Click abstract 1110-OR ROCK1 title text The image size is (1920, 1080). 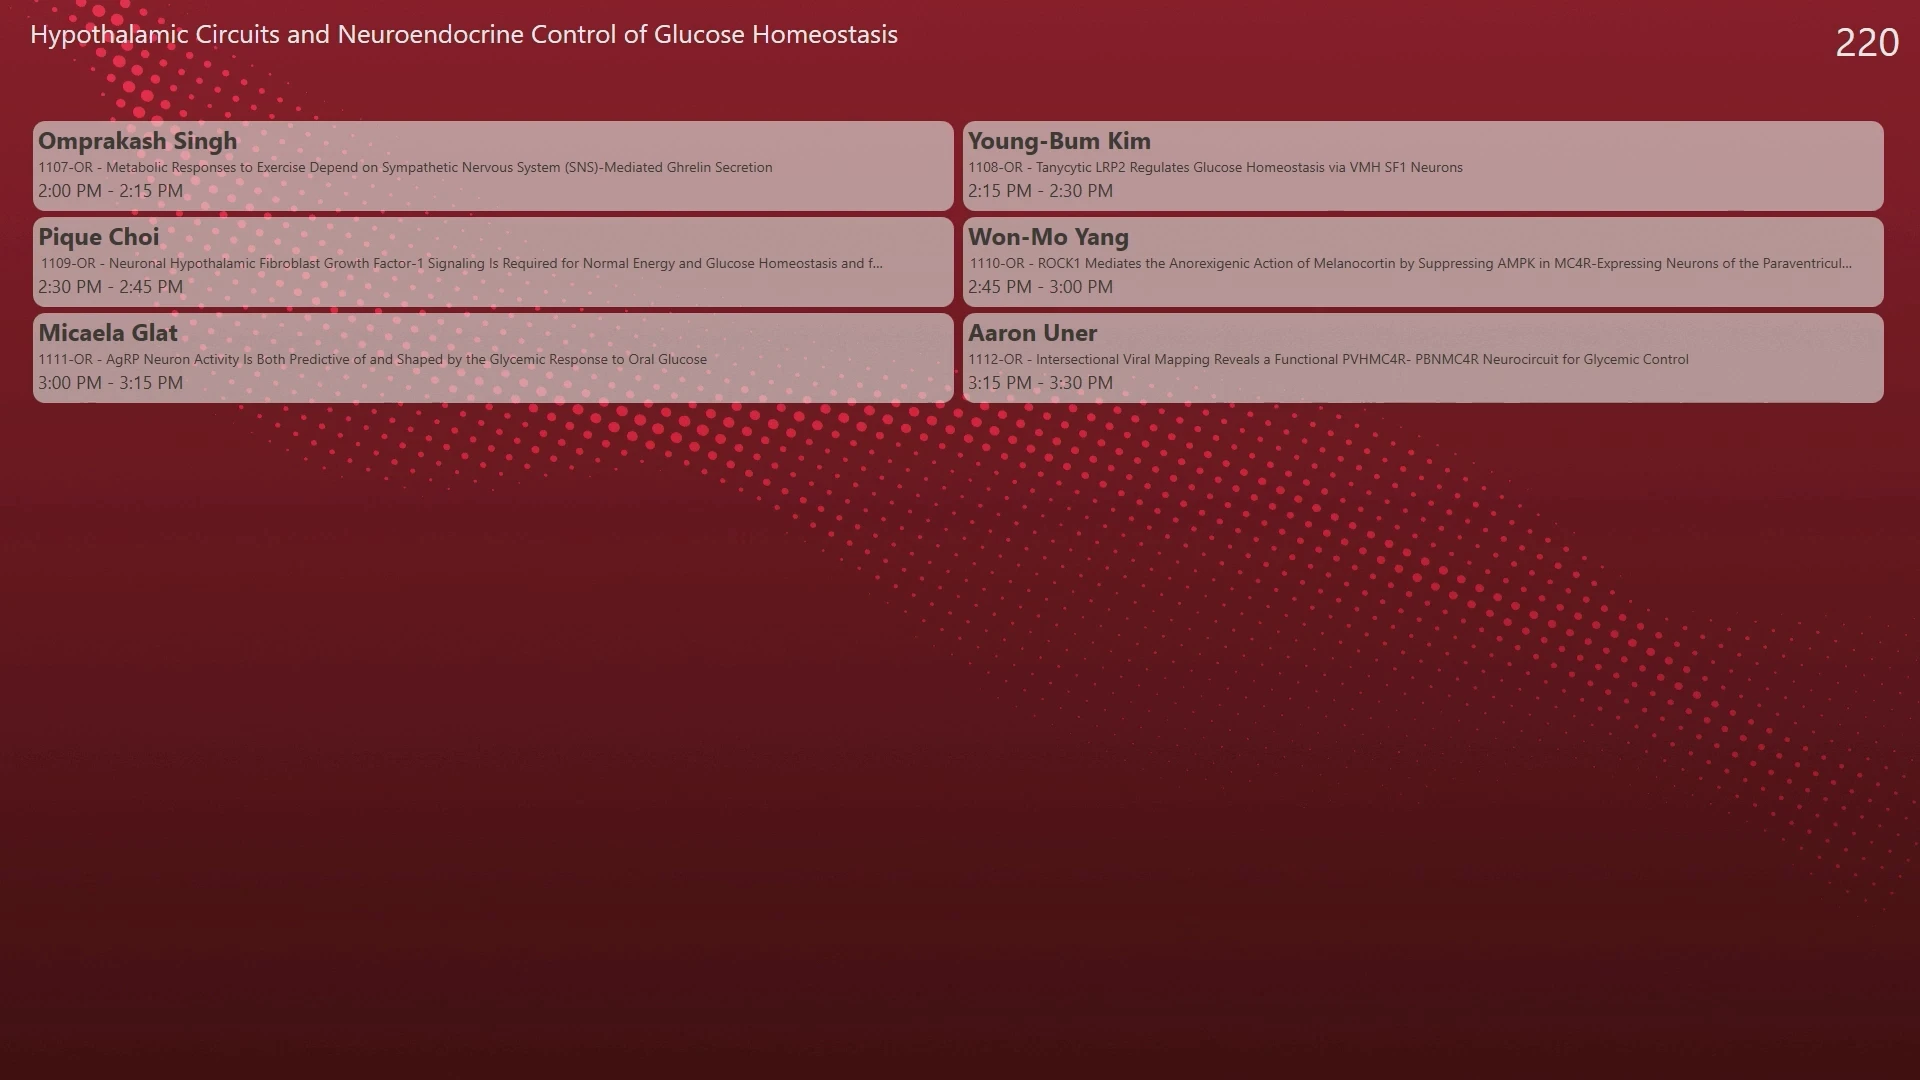coord(1410,263)
